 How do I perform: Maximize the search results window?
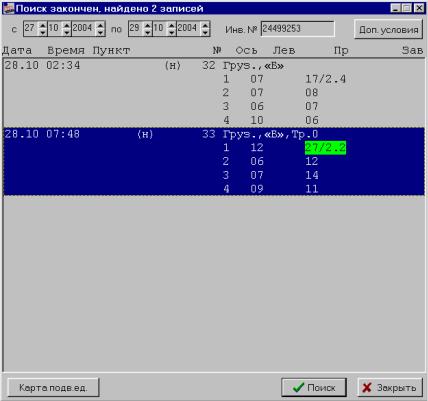click(407, 8)
